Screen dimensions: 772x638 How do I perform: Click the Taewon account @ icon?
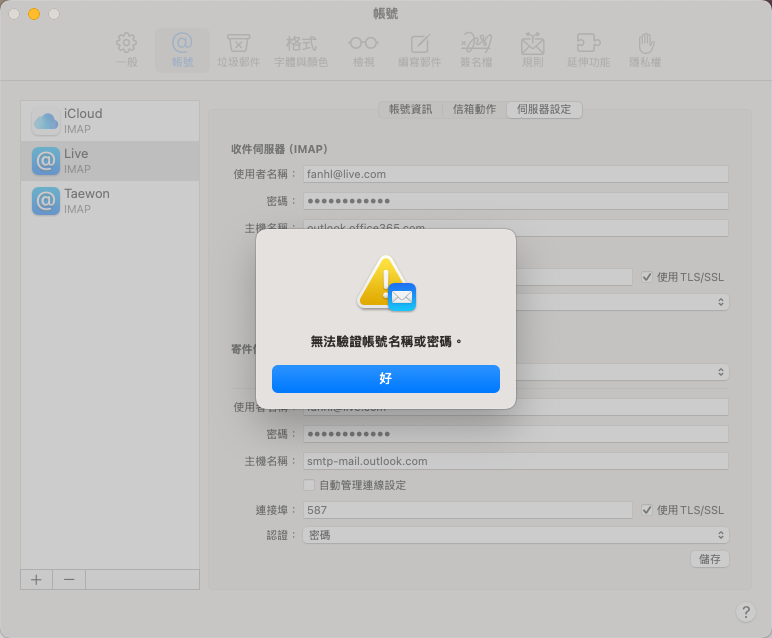click(46, 201)
